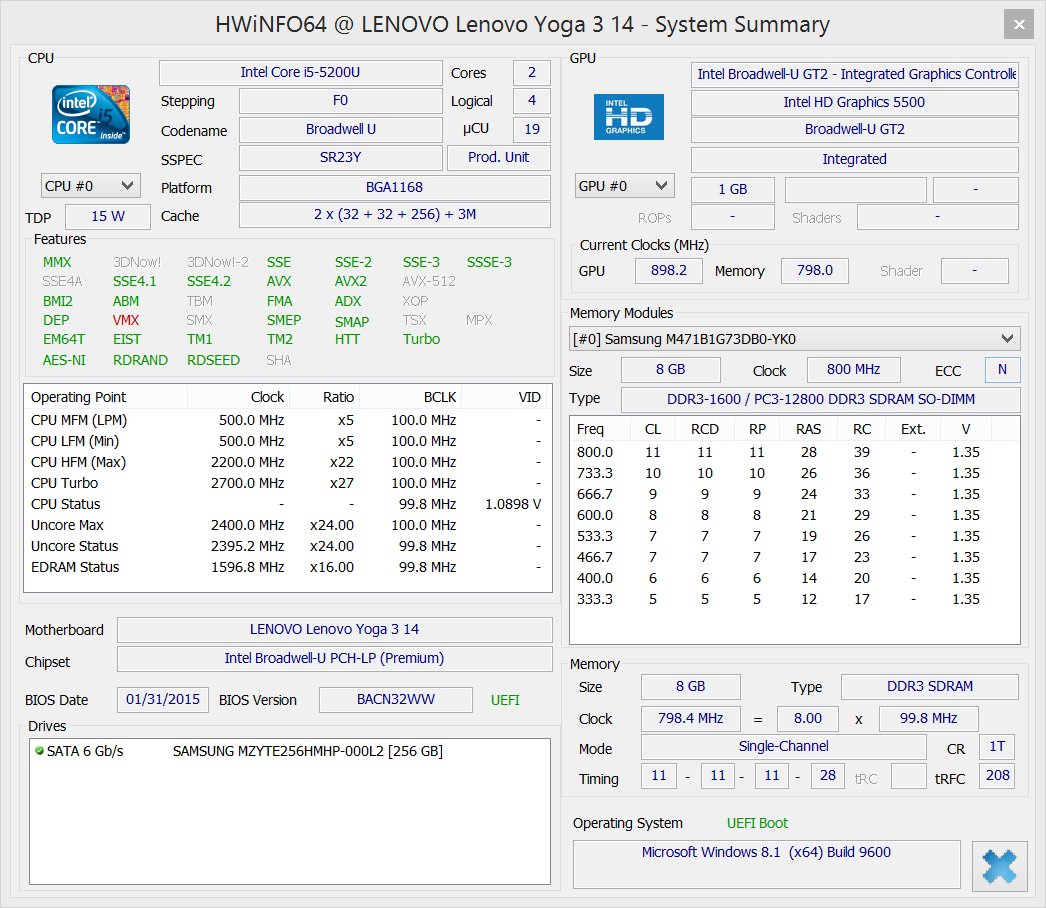Click the DDR3 SDRAM memory type field
This screenshot has width=1046, height=908.
click(x=929, y=687)
